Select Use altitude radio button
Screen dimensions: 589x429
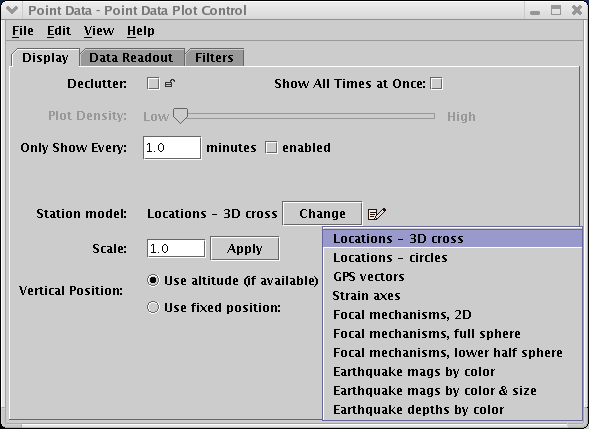(x=153, y=280)
